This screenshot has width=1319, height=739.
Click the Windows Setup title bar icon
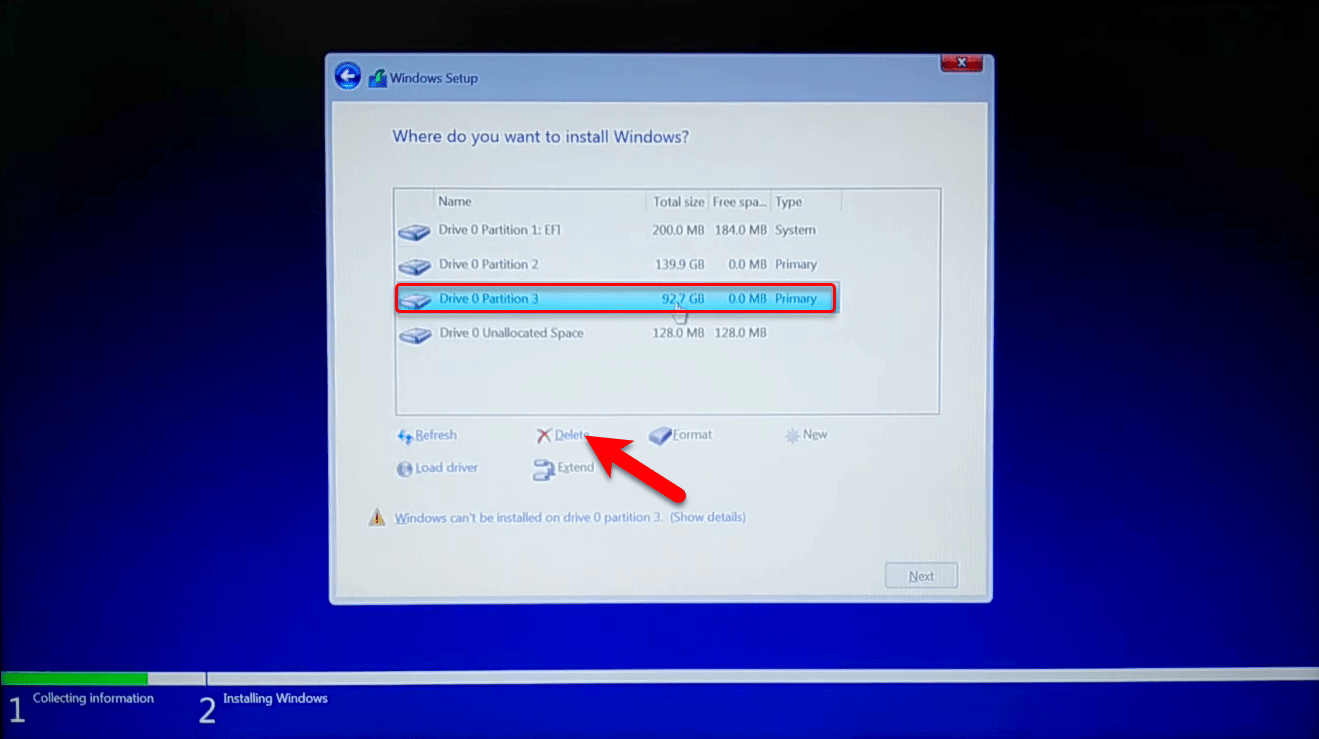pos(377,78)
